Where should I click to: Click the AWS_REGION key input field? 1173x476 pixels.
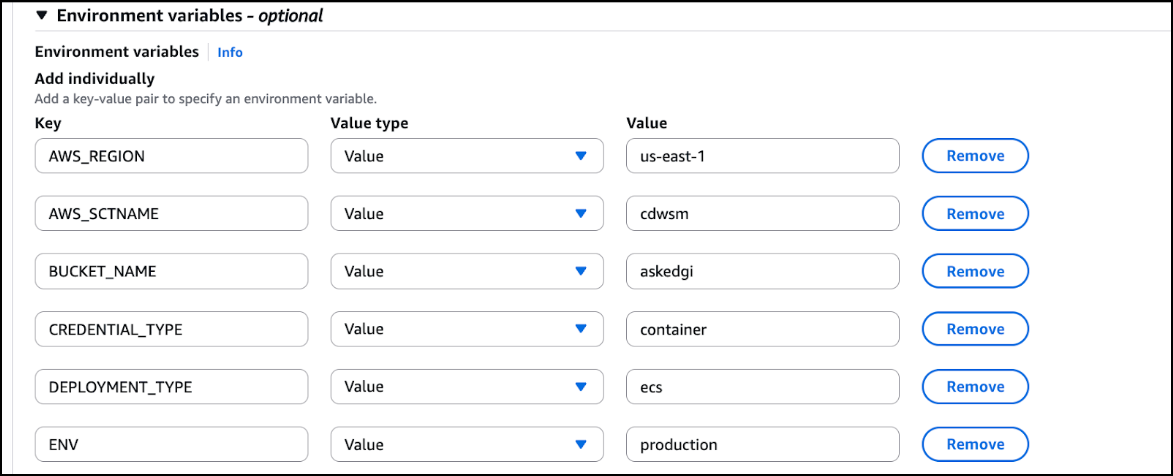coord(171,156)
